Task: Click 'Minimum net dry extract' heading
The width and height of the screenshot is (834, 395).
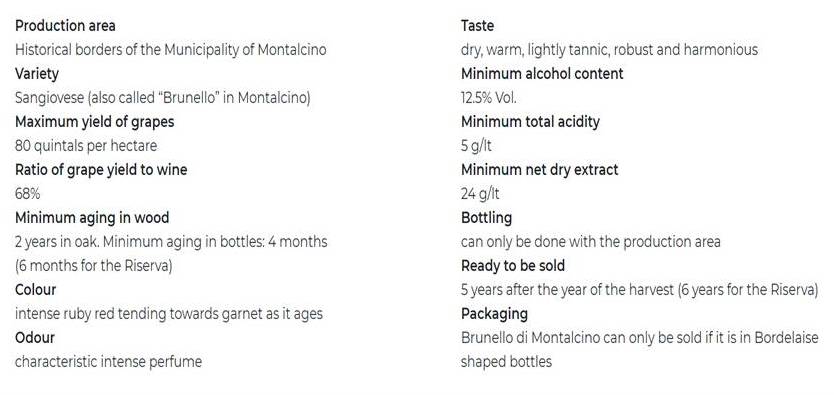Action: click(539, 170)
